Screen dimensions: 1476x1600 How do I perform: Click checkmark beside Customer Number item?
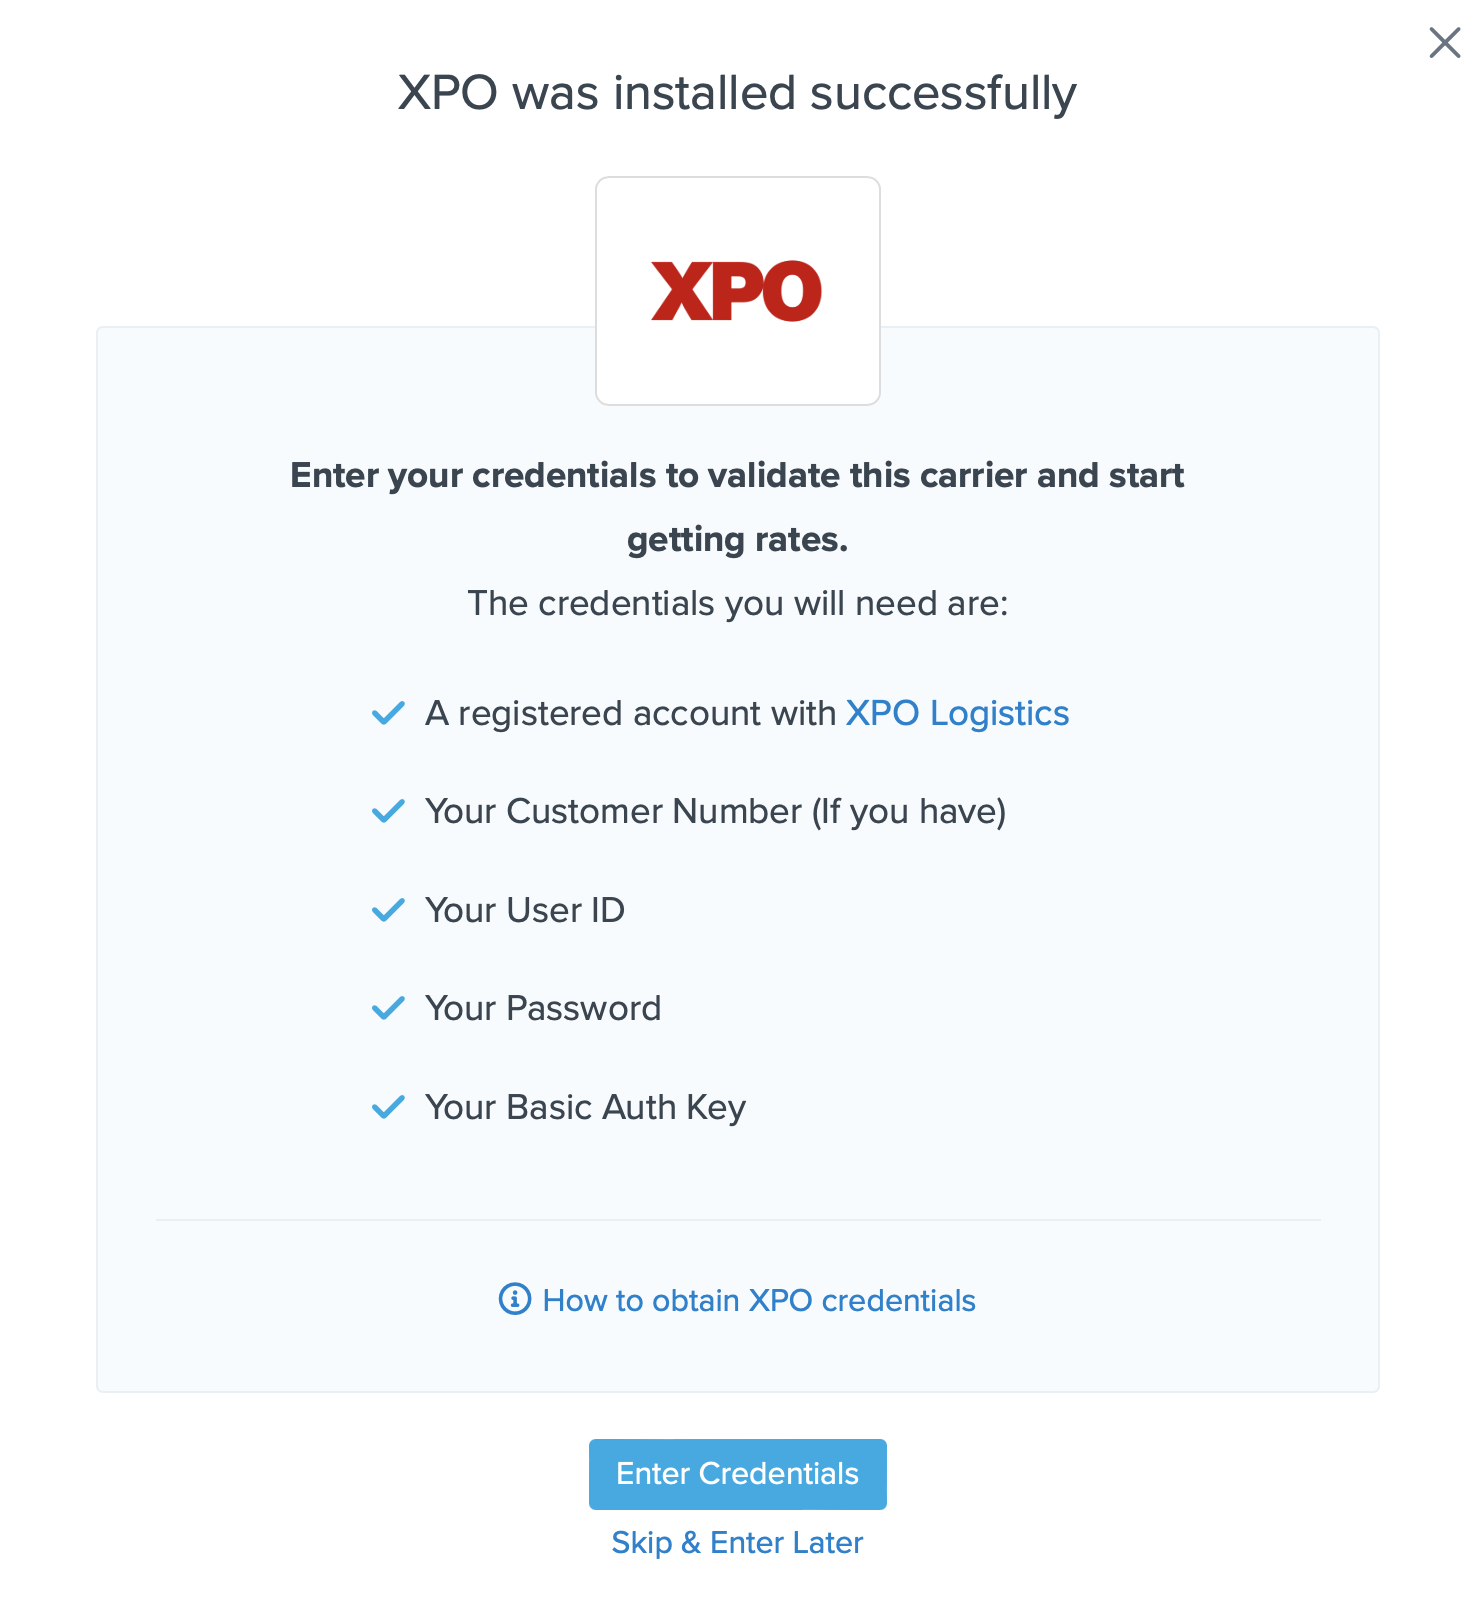point(388,811)
